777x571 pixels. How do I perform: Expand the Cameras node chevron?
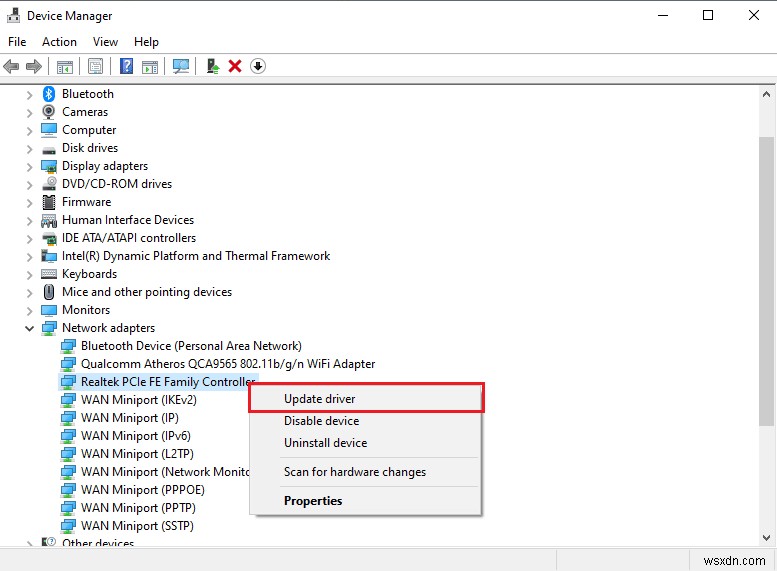29,113
